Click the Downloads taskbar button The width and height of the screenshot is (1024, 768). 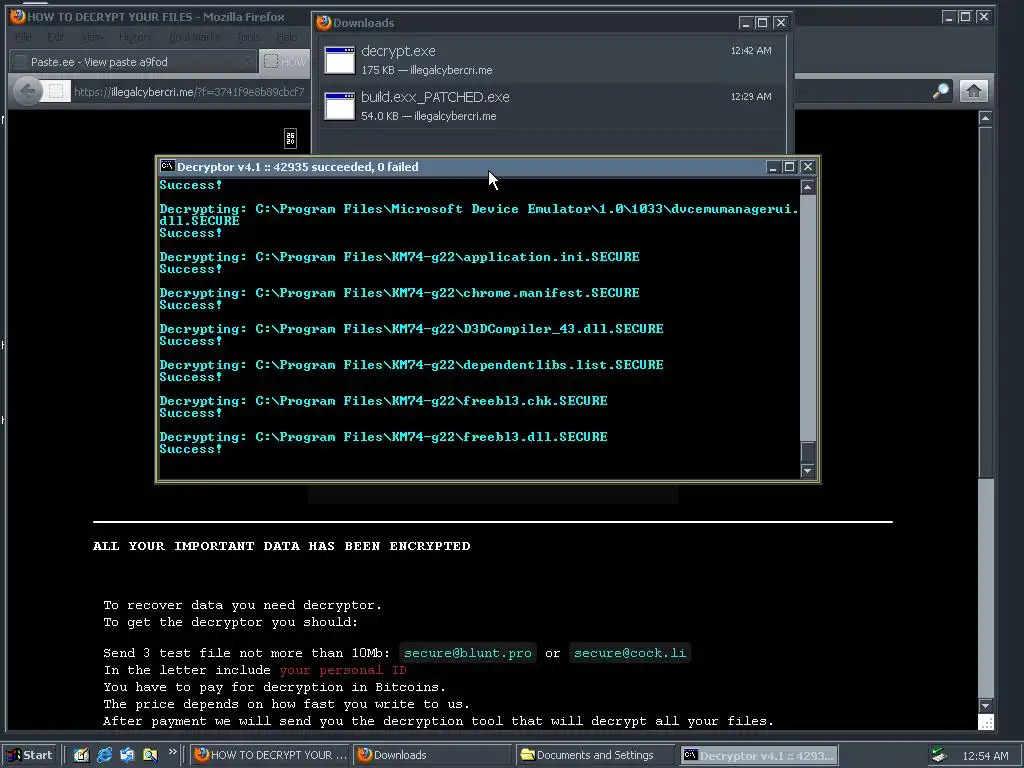(x=433, y=755)
